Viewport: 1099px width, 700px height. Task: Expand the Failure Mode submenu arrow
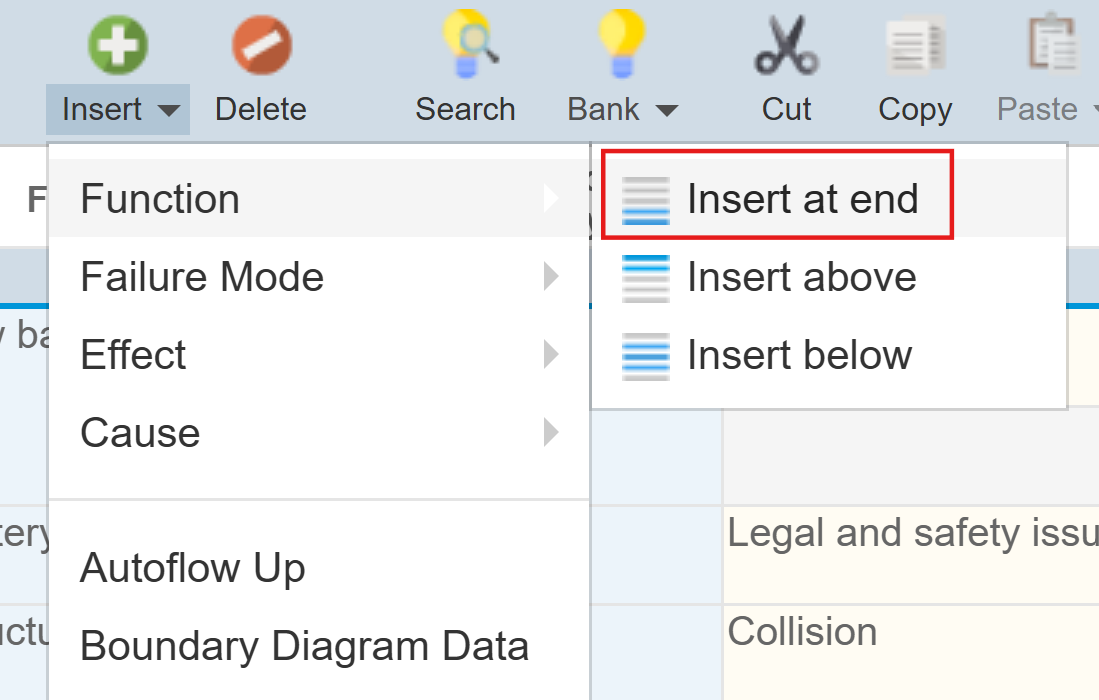pos(550,276)
